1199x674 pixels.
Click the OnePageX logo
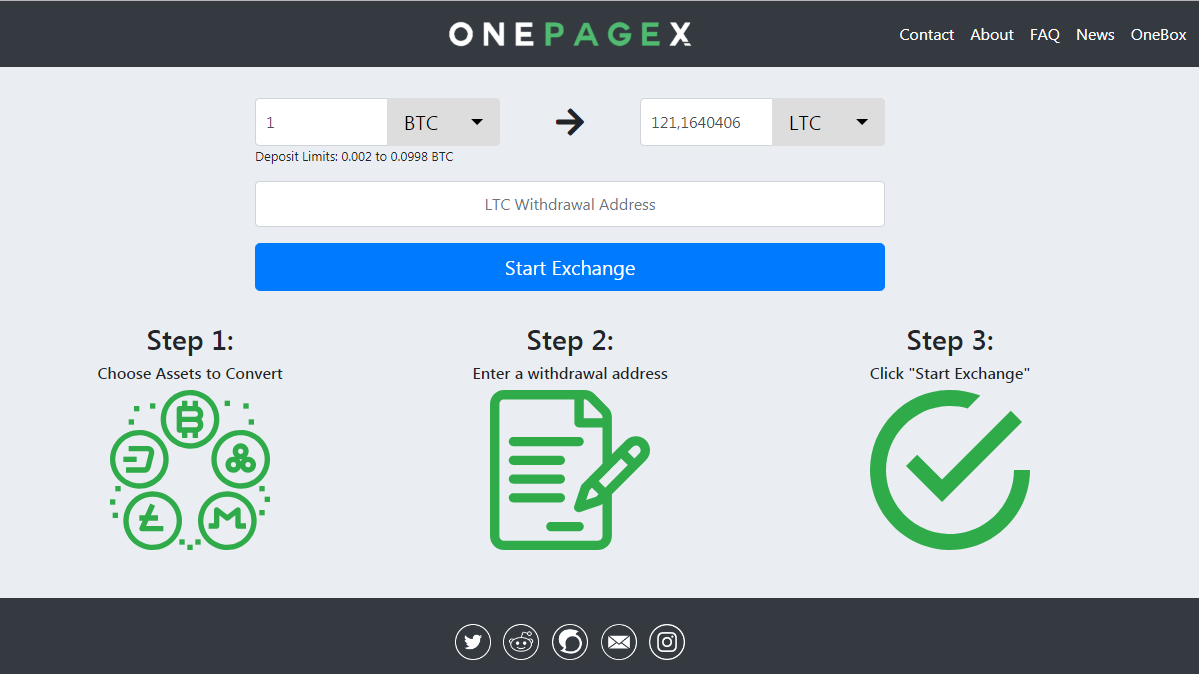coord(570,34)
